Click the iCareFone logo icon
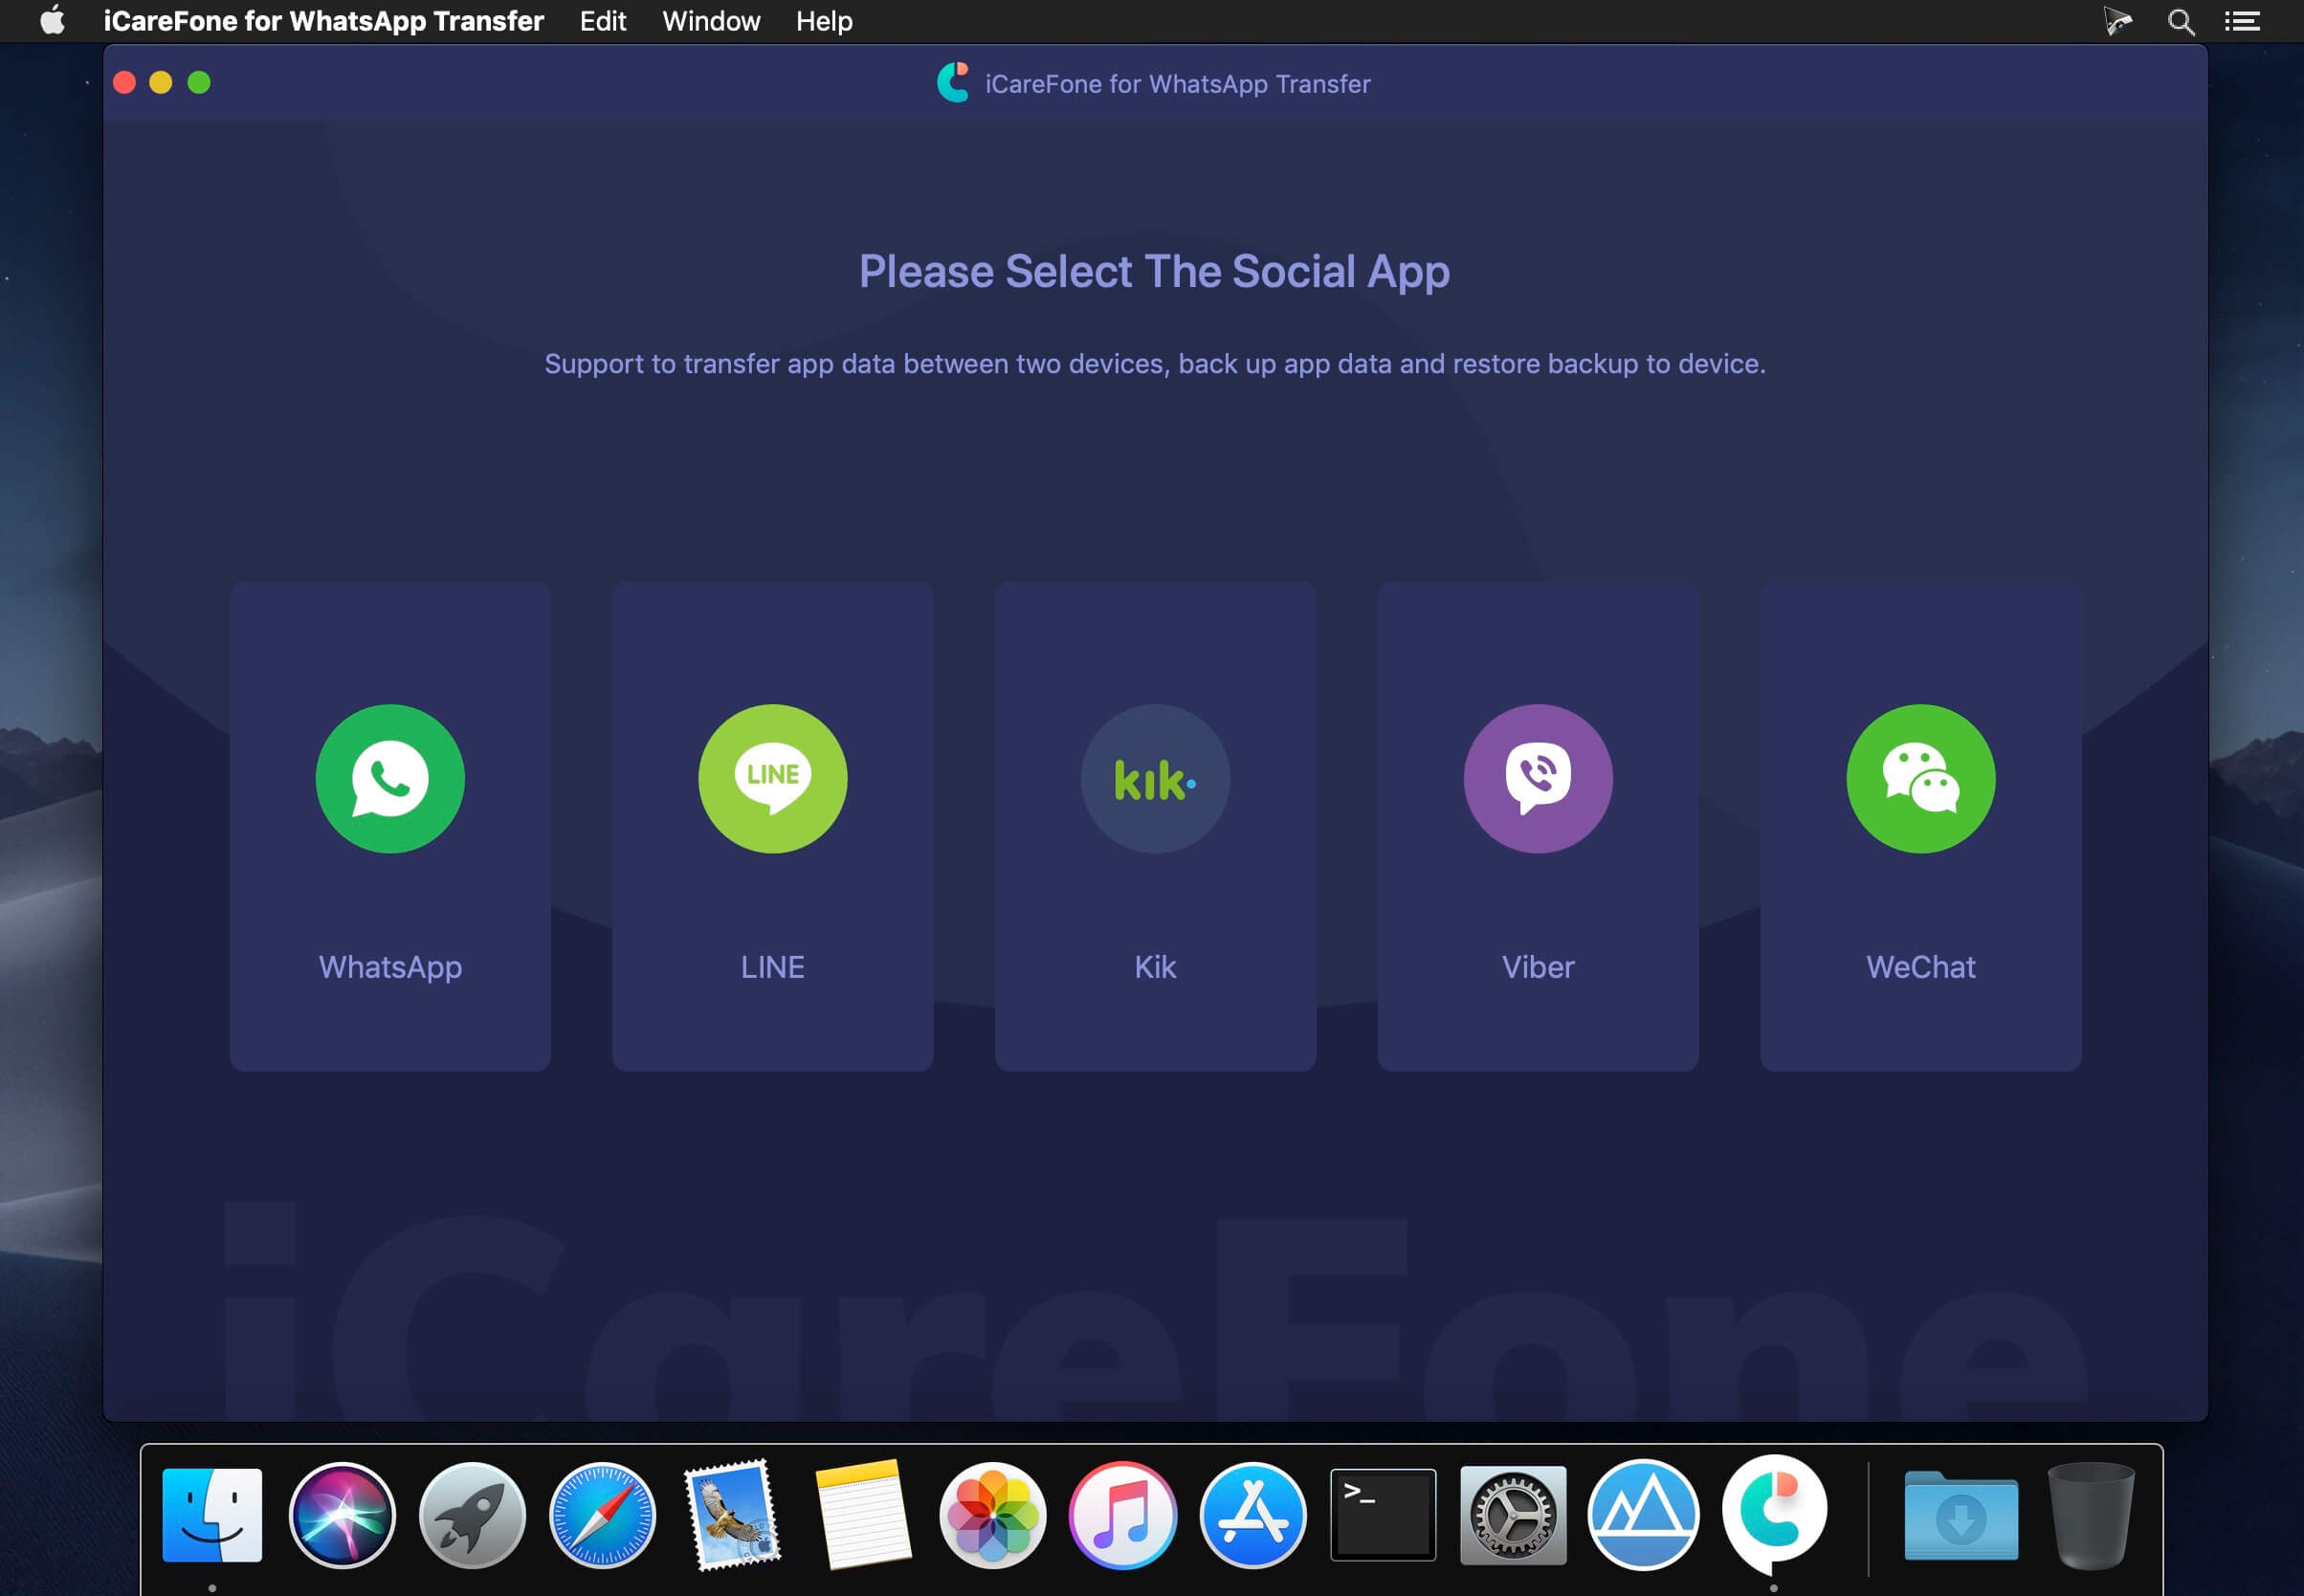Screen dimensions: 2304x1596 (x=956, y=82)
